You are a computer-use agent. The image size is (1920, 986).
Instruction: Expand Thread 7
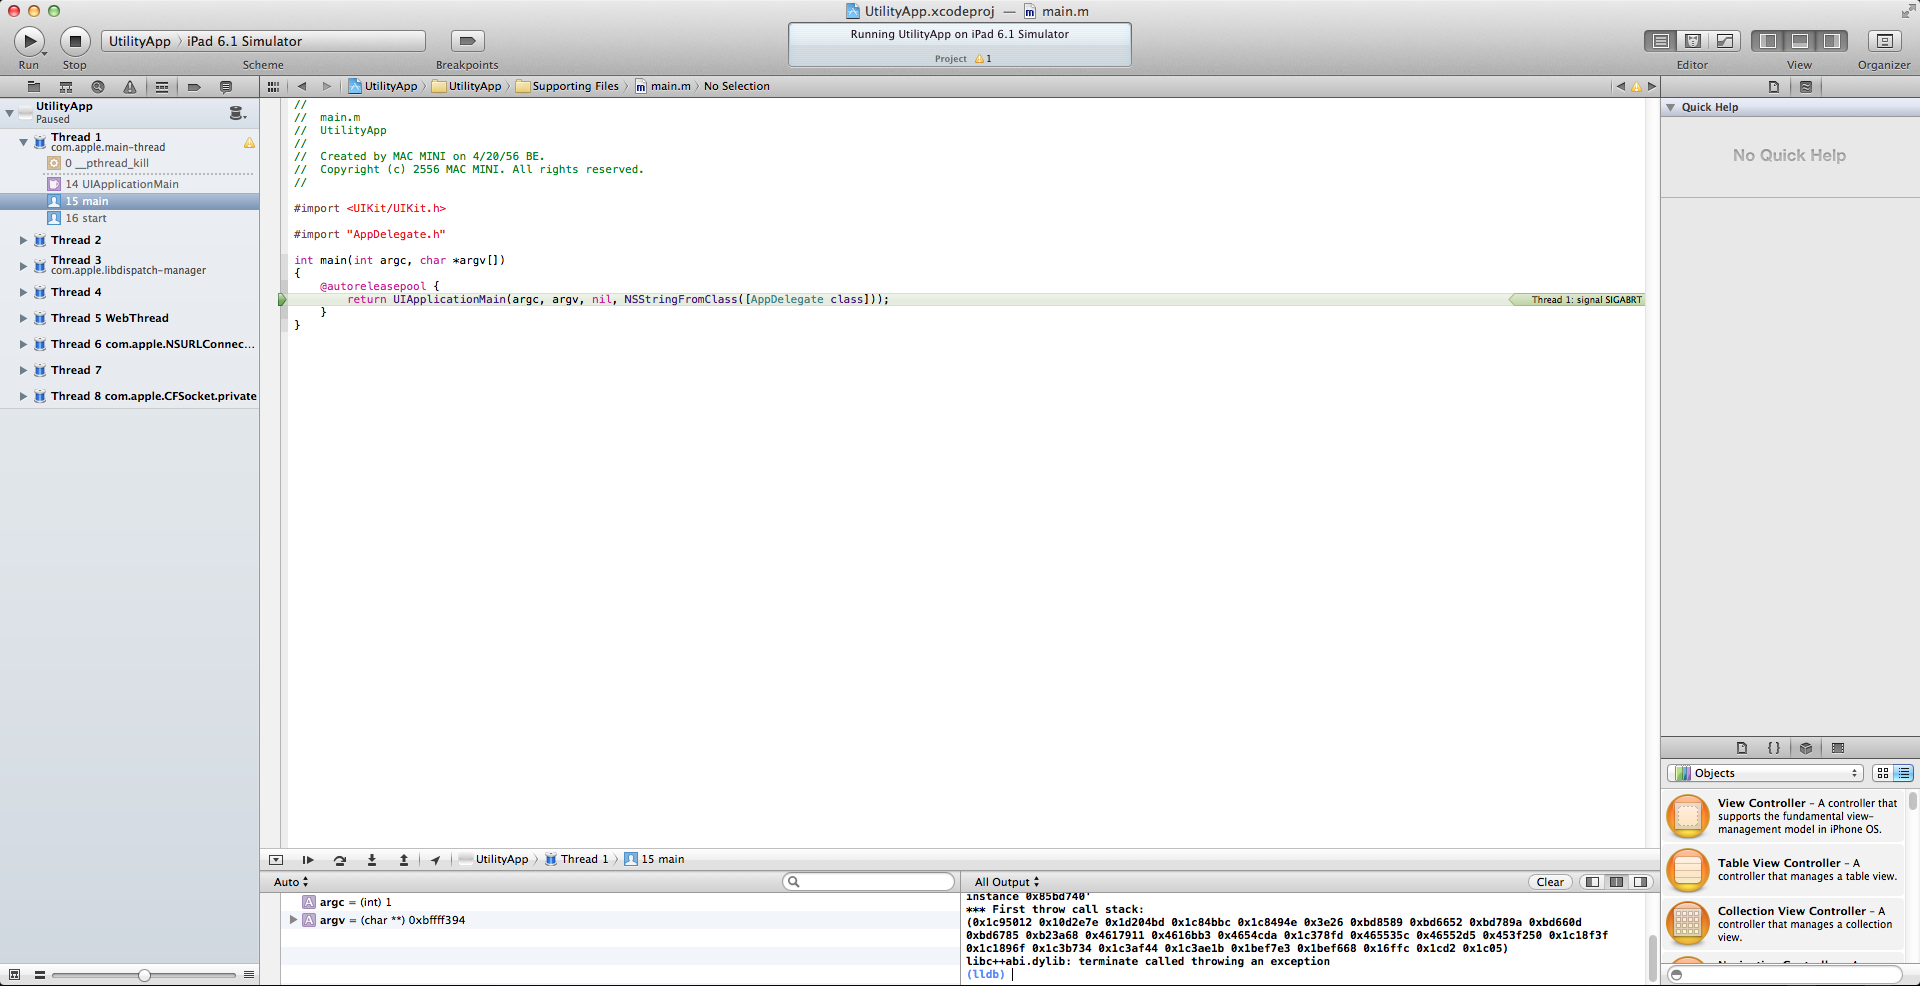click(x=23, y=370)
